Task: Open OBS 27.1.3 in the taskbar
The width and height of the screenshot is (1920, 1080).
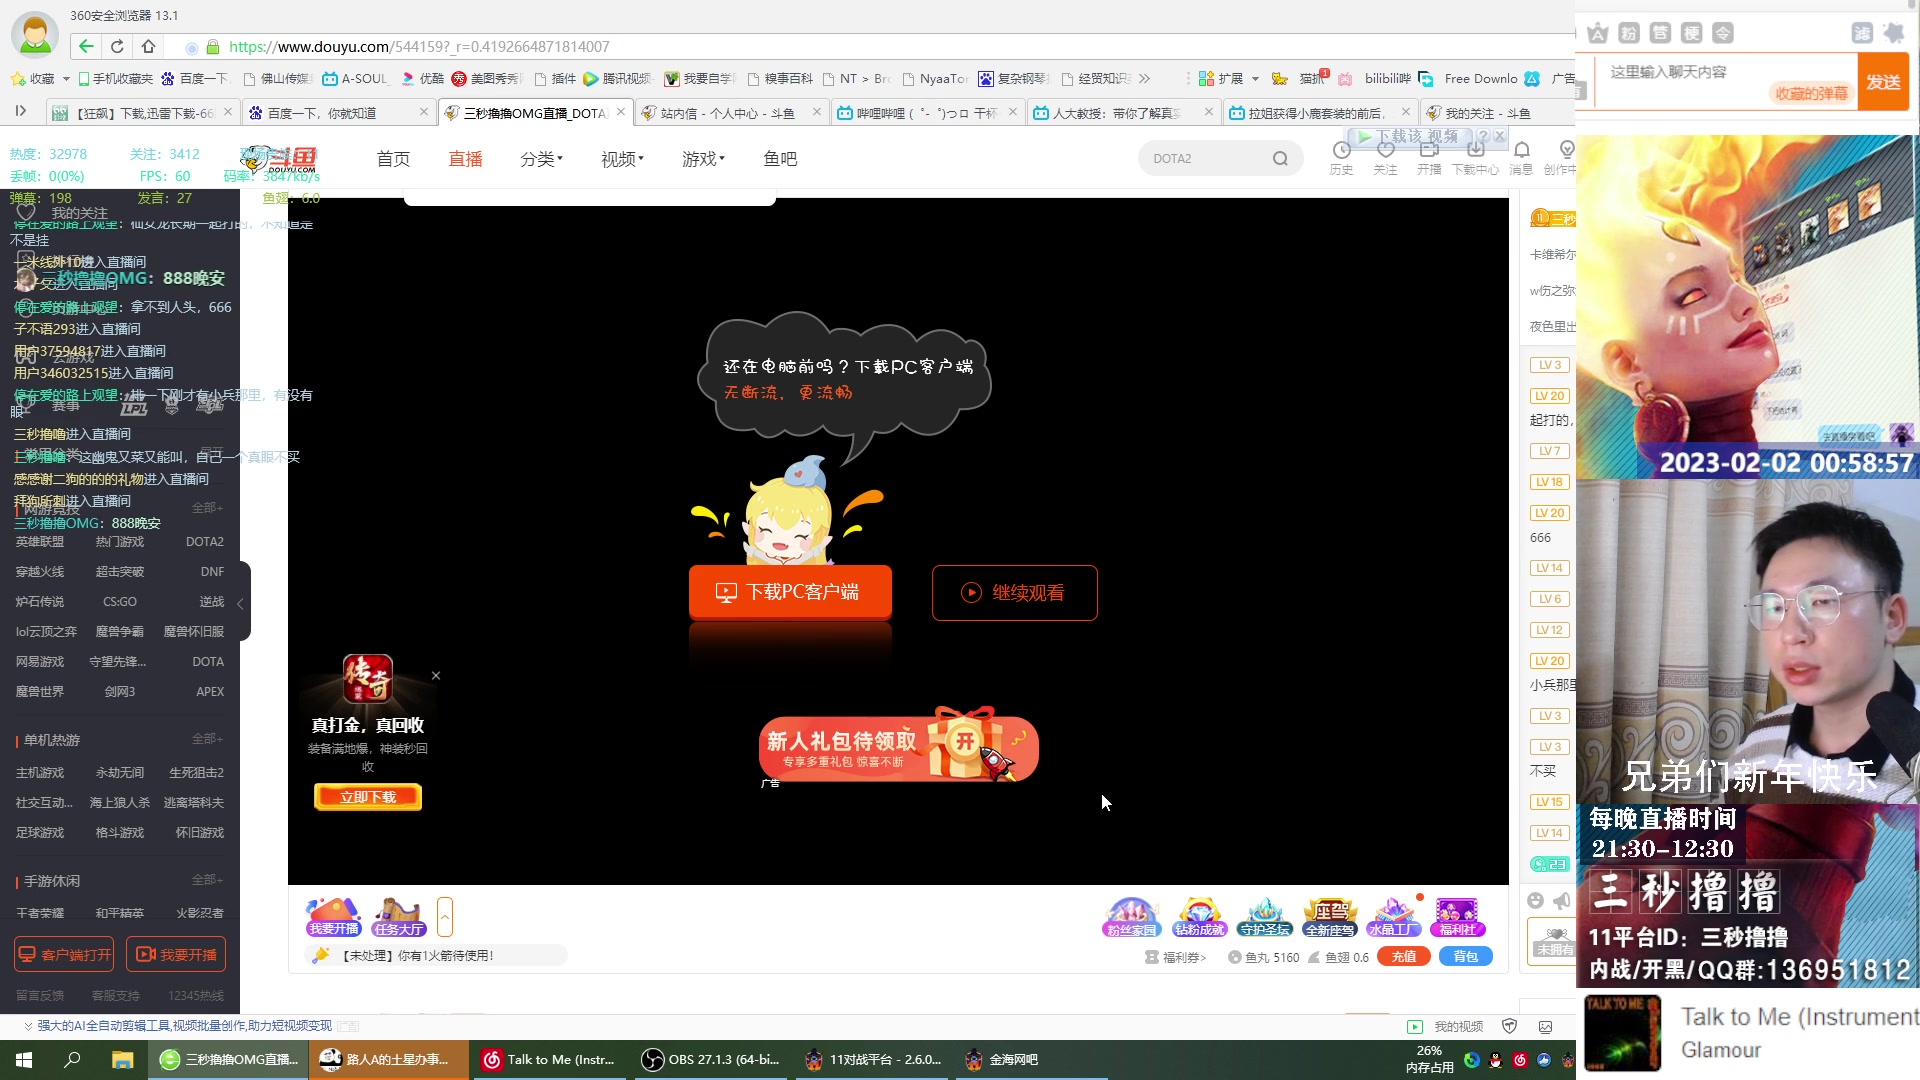Action: (x=712, y=1059)
